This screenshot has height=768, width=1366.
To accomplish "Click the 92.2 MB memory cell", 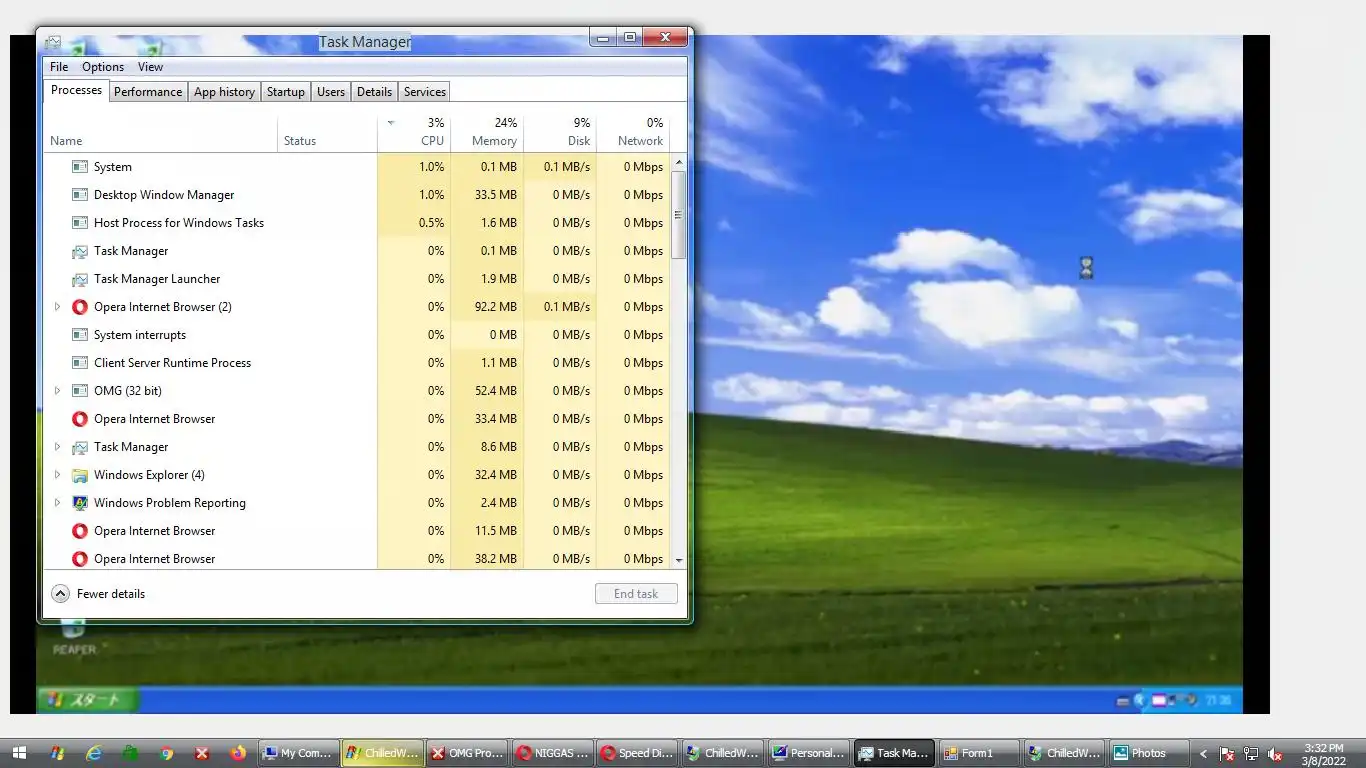I will pos(487,307).
